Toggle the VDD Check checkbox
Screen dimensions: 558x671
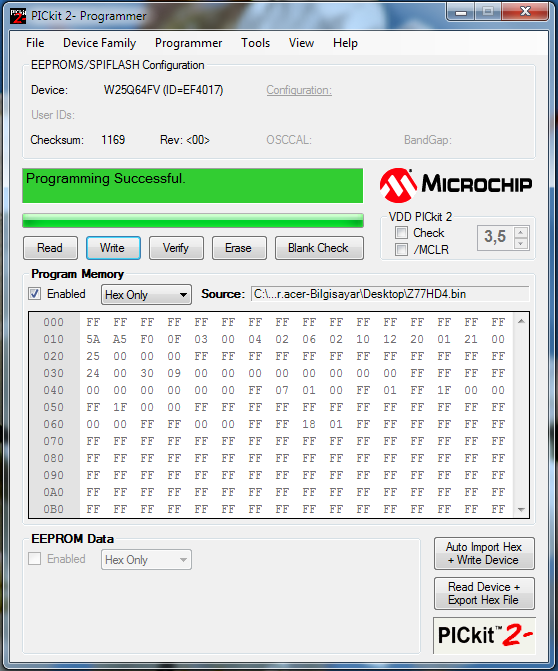tap(401, 233)
